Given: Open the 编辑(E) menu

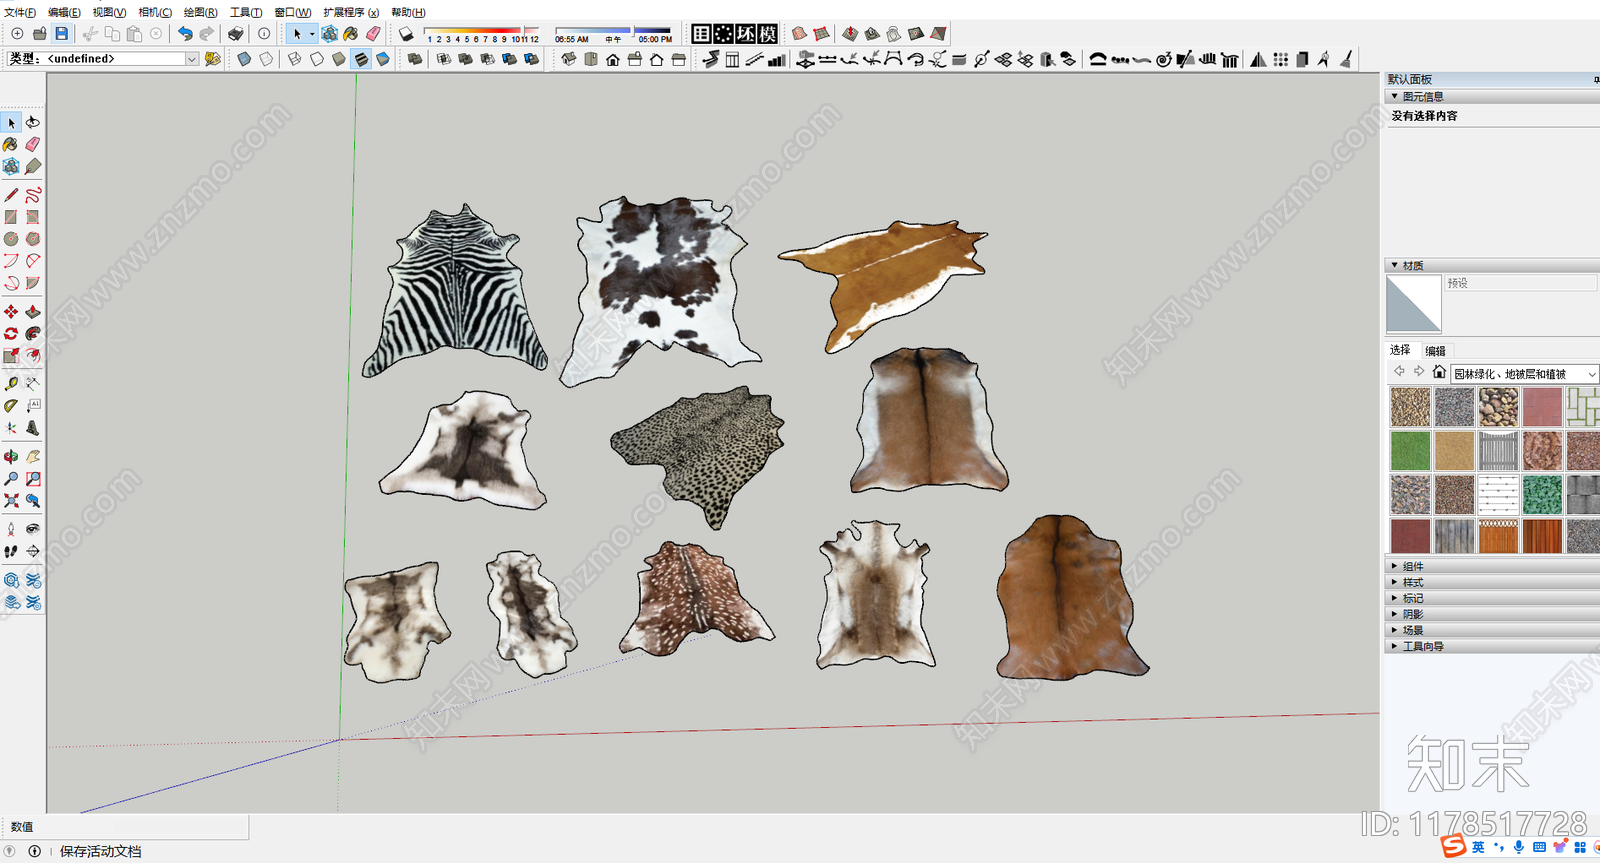Looking at the screenshot, I should point(64,12).
